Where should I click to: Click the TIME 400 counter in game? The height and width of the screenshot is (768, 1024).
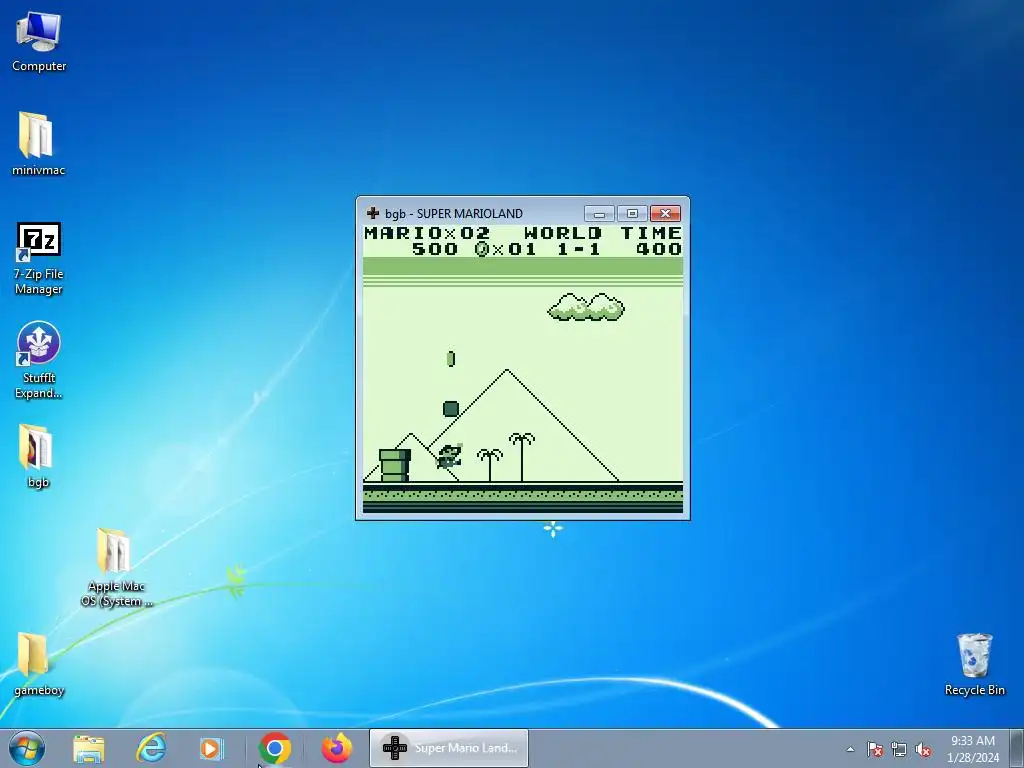tap(651, 240)
